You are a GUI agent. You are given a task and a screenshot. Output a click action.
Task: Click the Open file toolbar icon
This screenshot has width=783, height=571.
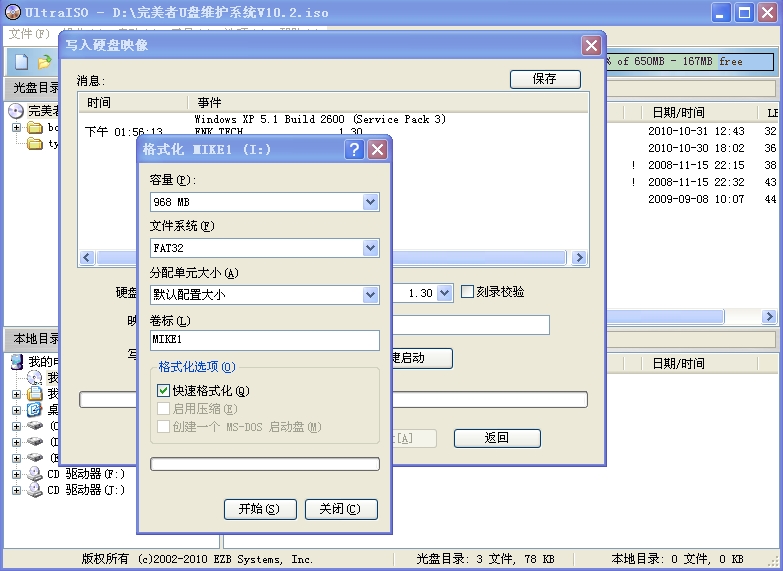[44, 61]
